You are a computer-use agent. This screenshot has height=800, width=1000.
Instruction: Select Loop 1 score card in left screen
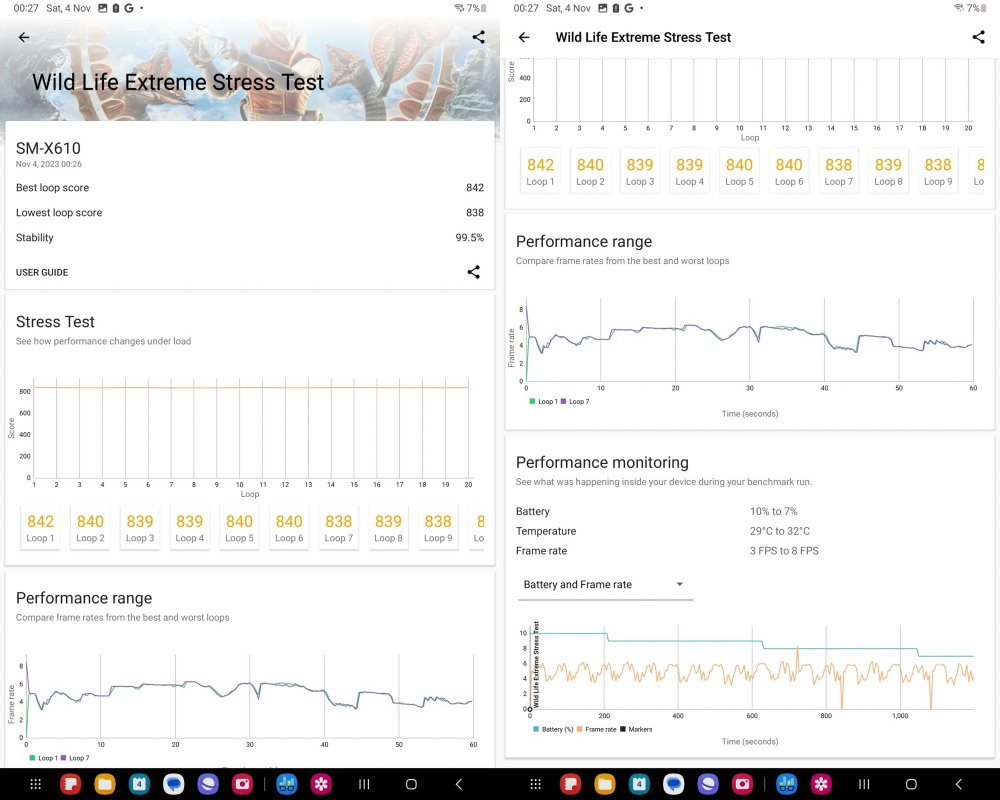[40, 528]
